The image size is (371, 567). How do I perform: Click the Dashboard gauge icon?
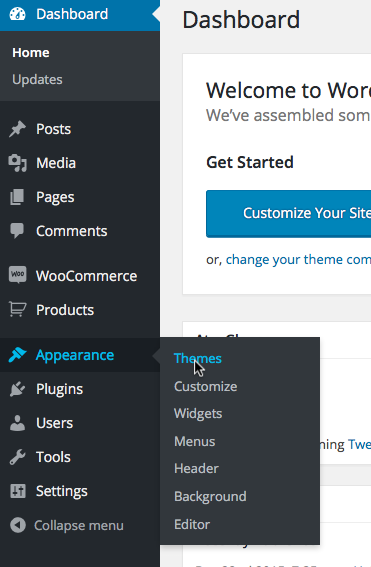click(17, 14)
